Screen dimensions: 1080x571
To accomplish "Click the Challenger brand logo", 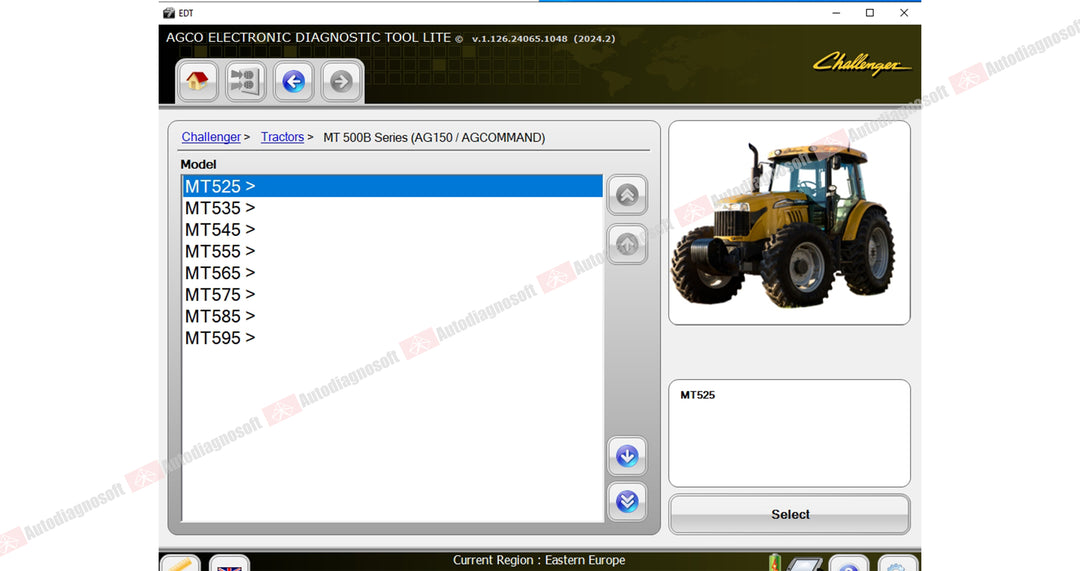I will (x=861, y=63).
